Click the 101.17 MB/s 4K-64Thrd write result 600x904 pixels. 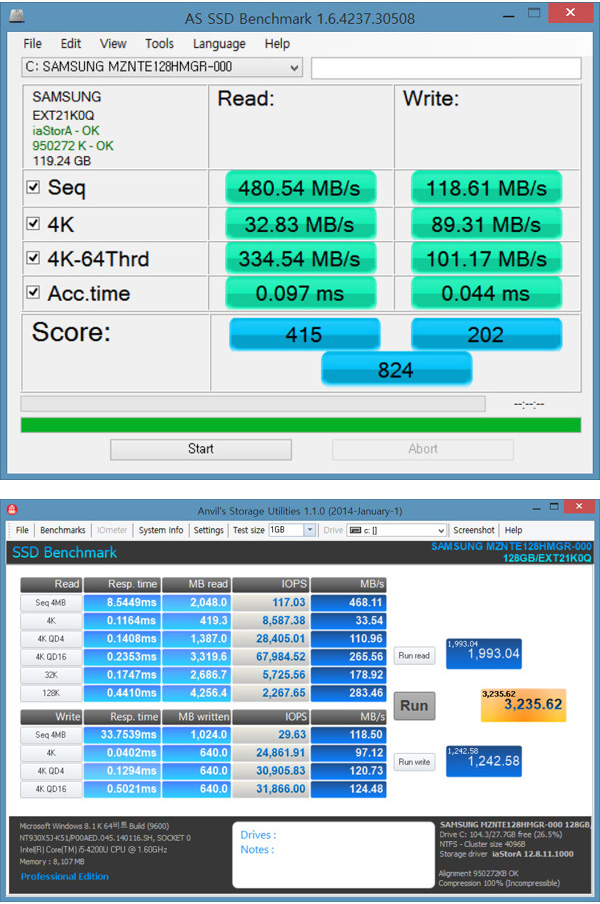tap(486, 258)
